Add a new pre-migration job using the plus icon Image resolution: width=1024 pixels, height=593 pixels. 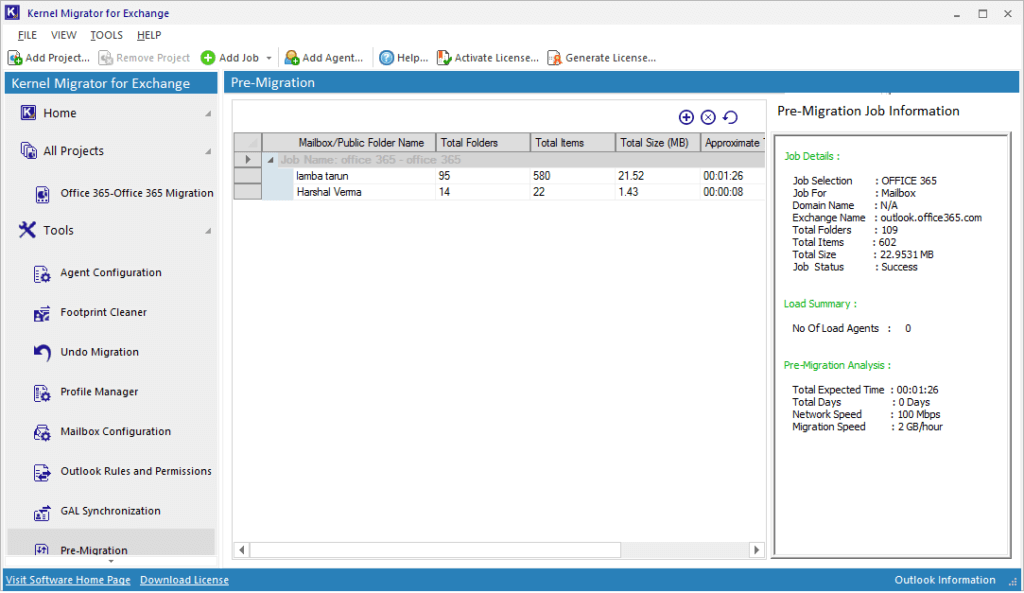[x=686, y=117]
